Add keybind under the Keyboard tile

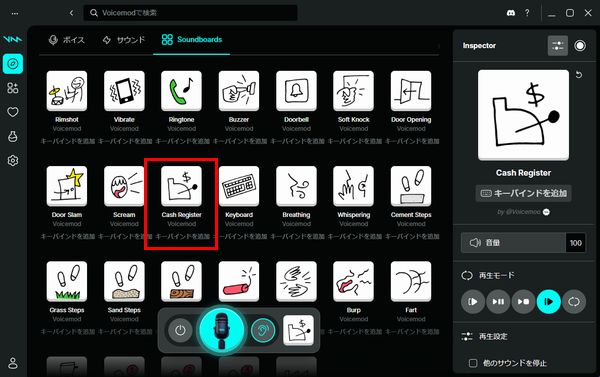coord(240,237)
